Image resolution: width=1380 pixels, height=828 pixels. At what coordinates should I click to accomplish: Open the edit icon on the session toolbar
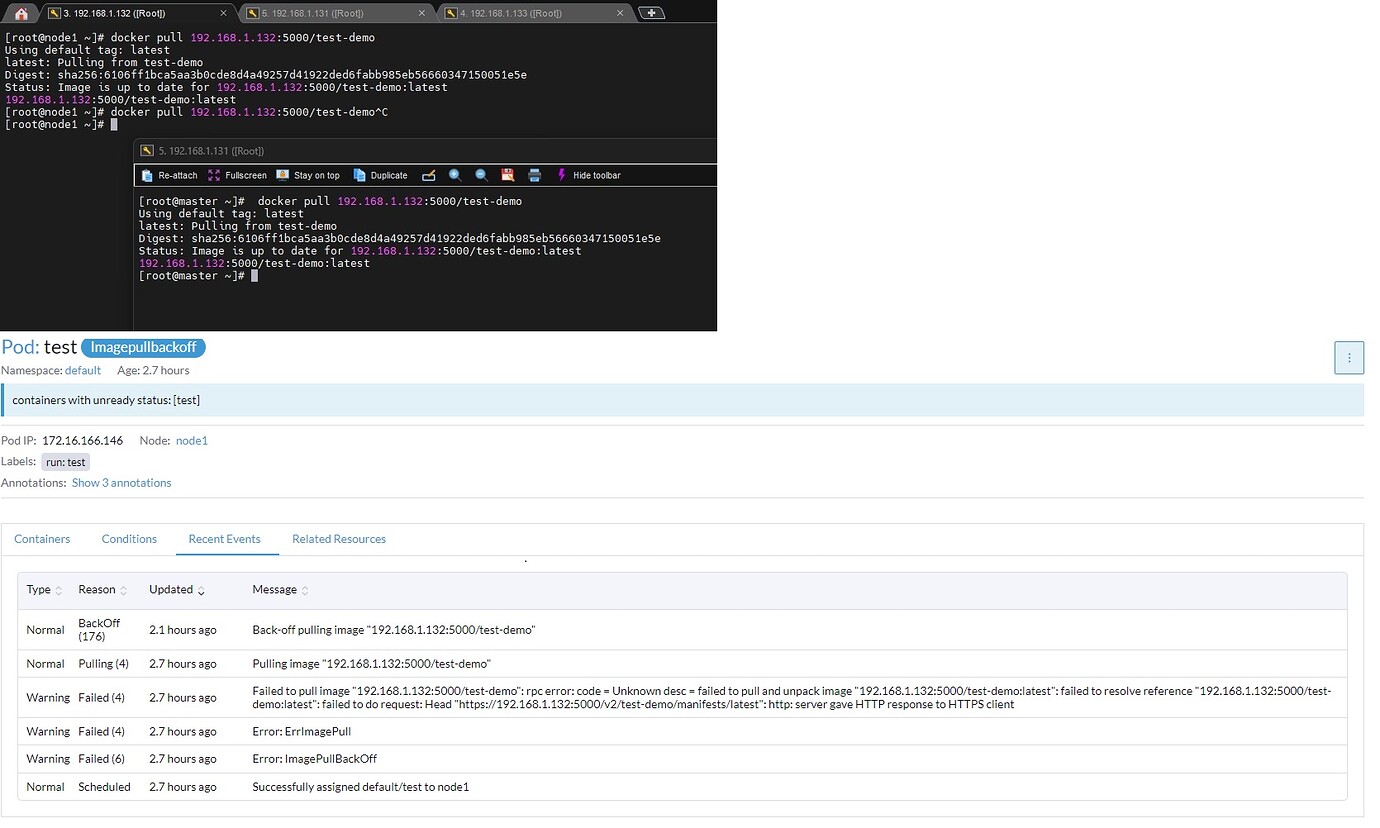tap(429, 175)
